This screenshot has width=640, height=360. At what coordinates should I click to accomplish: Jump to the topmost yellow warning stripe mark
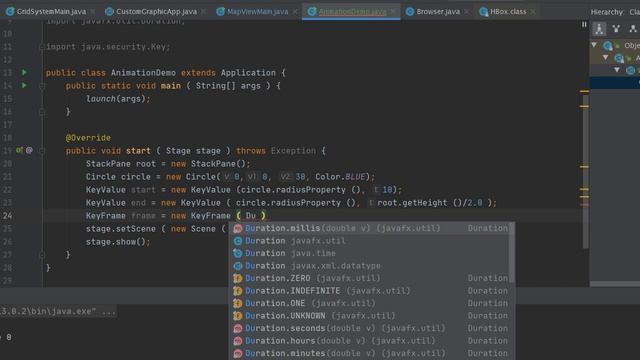coord(584,91)
